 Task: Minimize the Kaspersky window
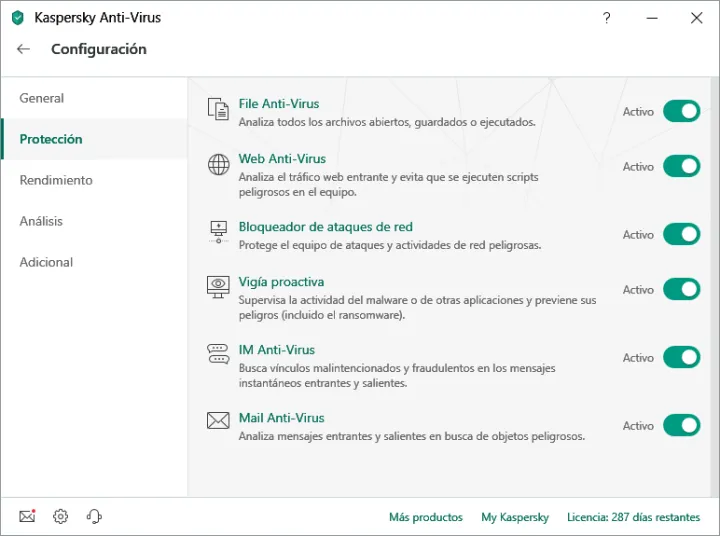[x=652, y=18]
